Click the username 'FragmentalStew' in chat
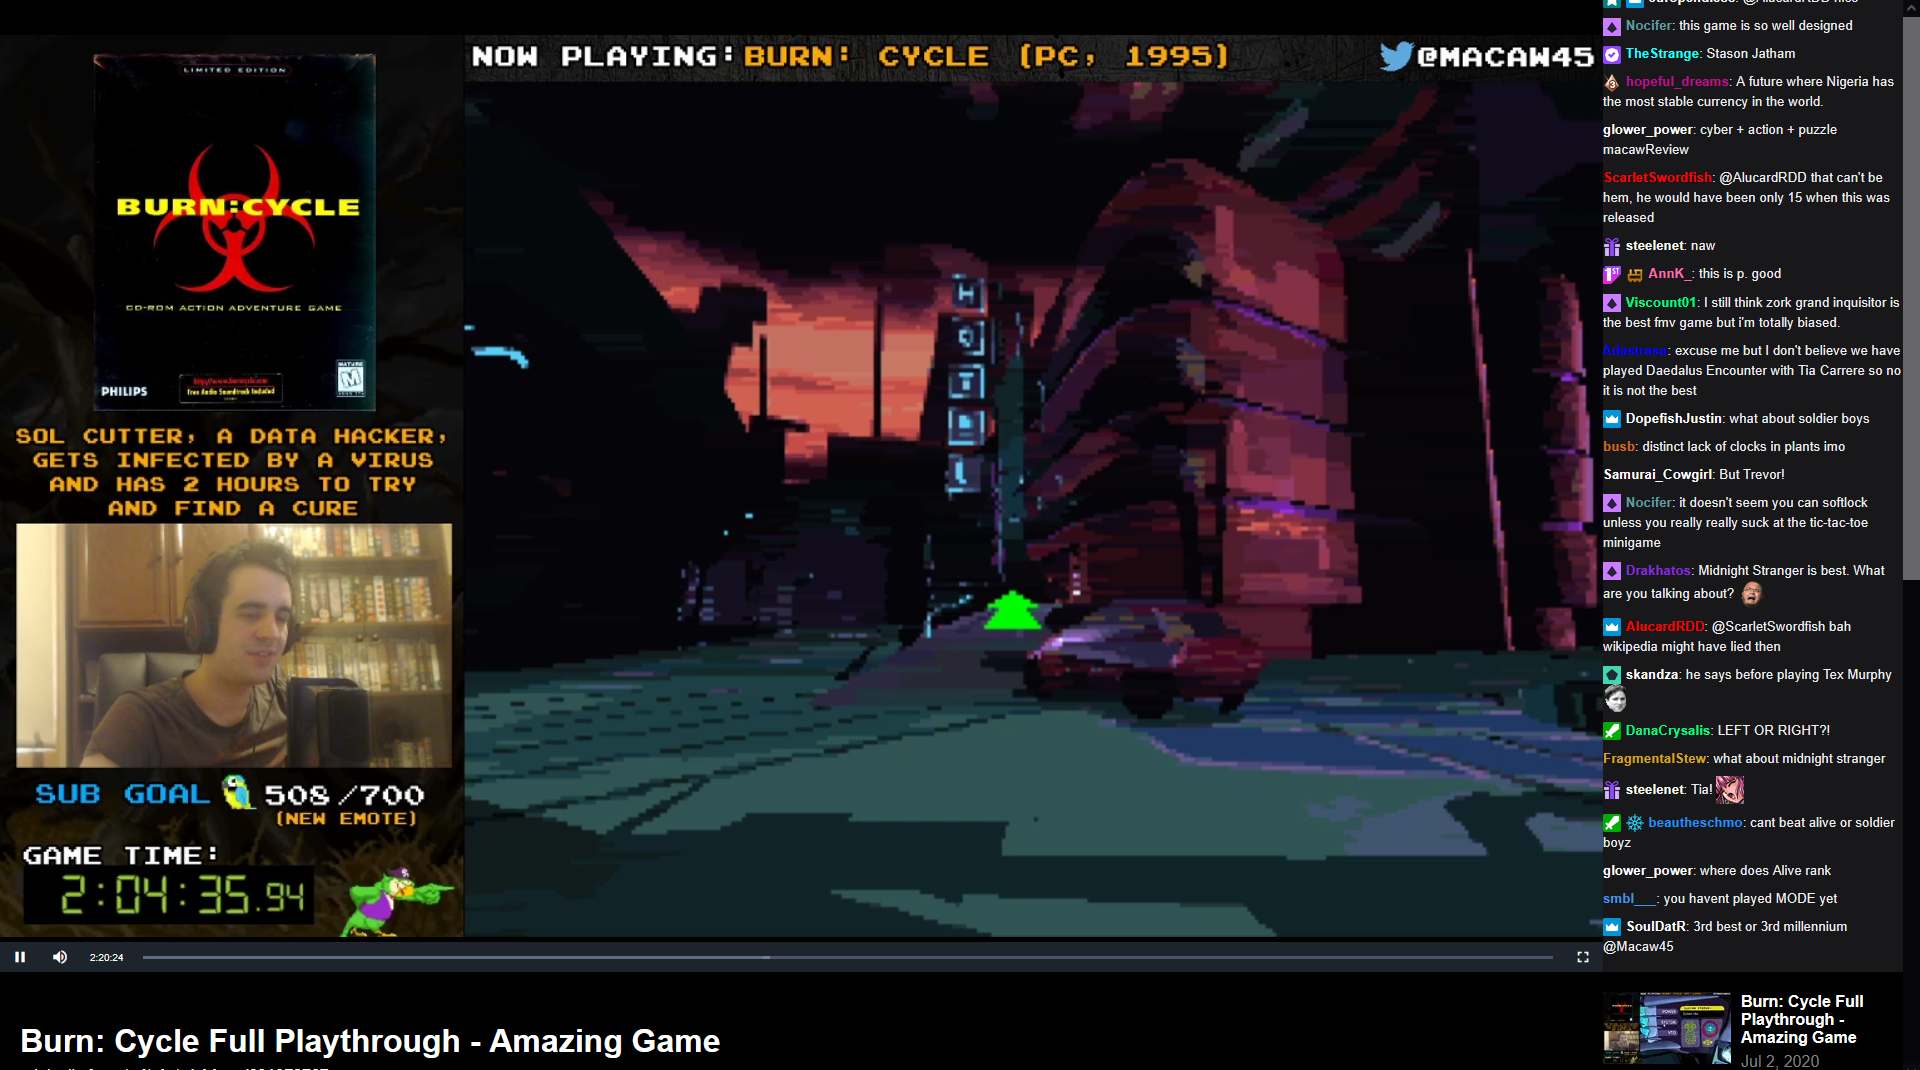The height and width of the screenshot is (1070, 1920). [x=1654, y=759]
